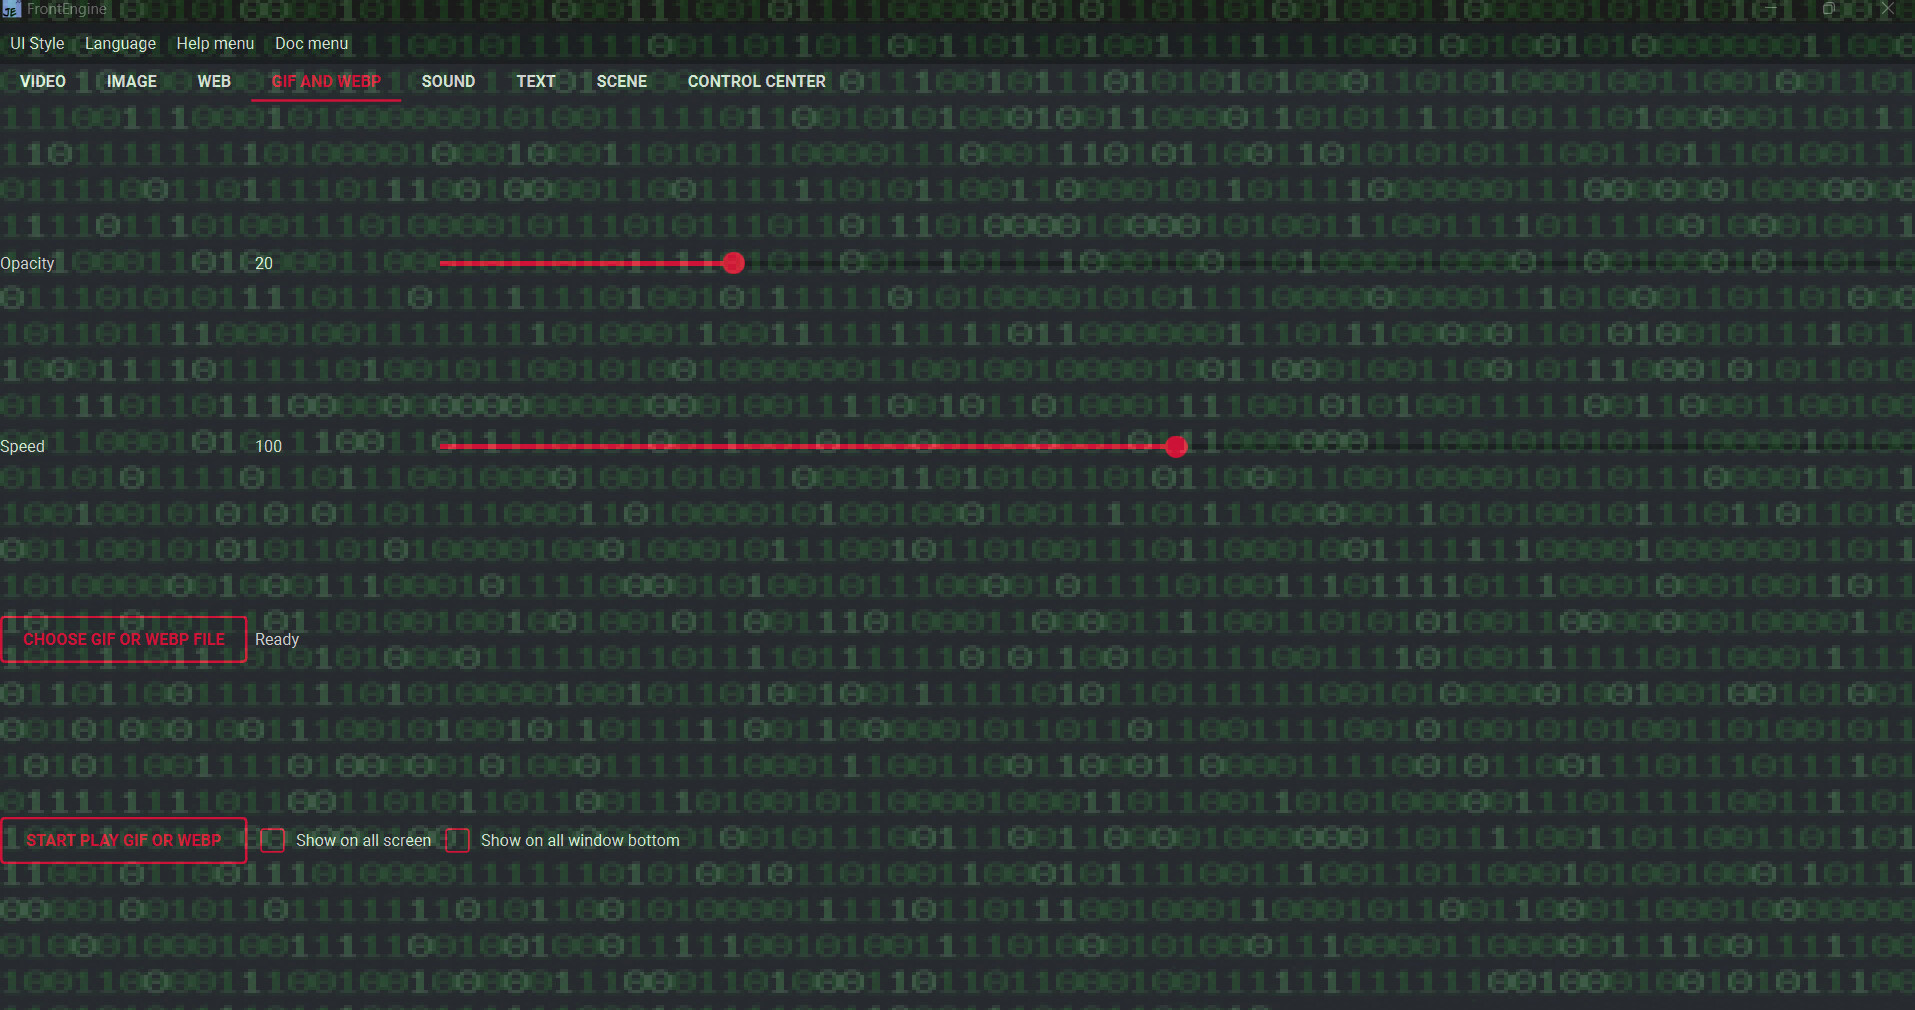The width and height of the screenshot is (1915, 1010).
Task: Click the Ready status text
Action: (x=277, y=639)
